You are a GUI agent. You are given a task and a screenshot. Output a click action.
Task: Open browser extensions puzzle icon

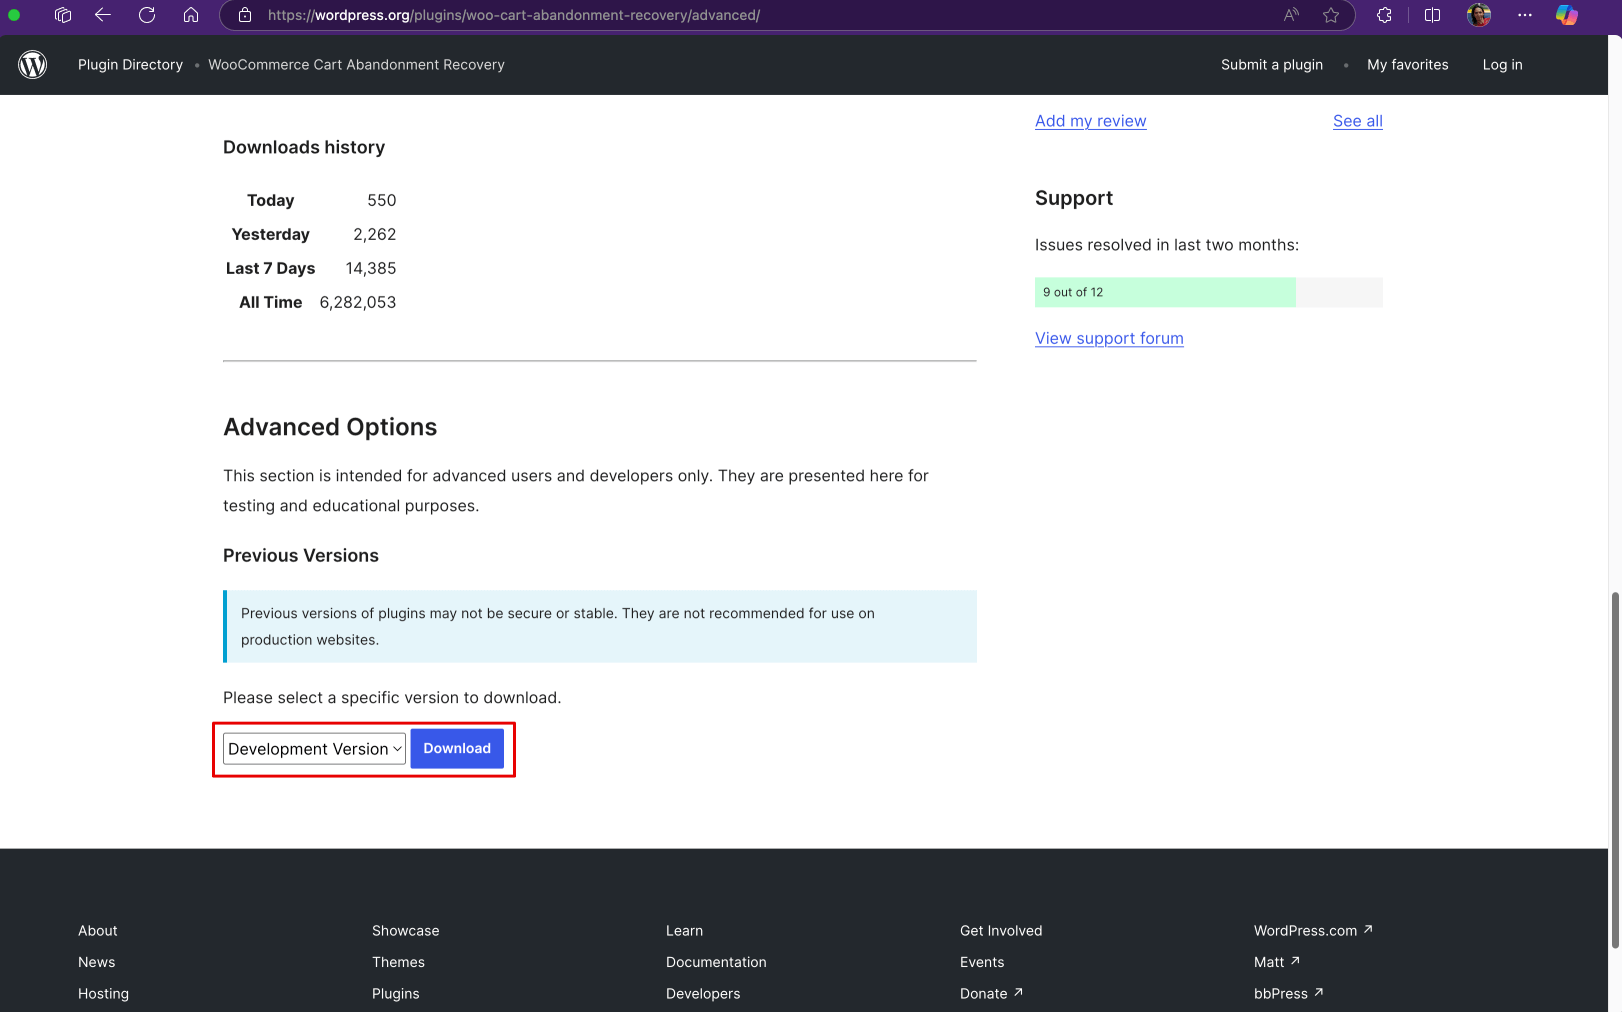click(x=1384, y=15)
